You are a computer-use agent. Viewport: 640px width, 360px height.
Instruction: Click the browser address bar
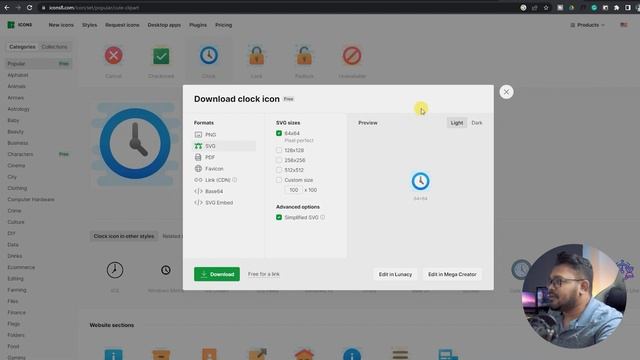278,7
